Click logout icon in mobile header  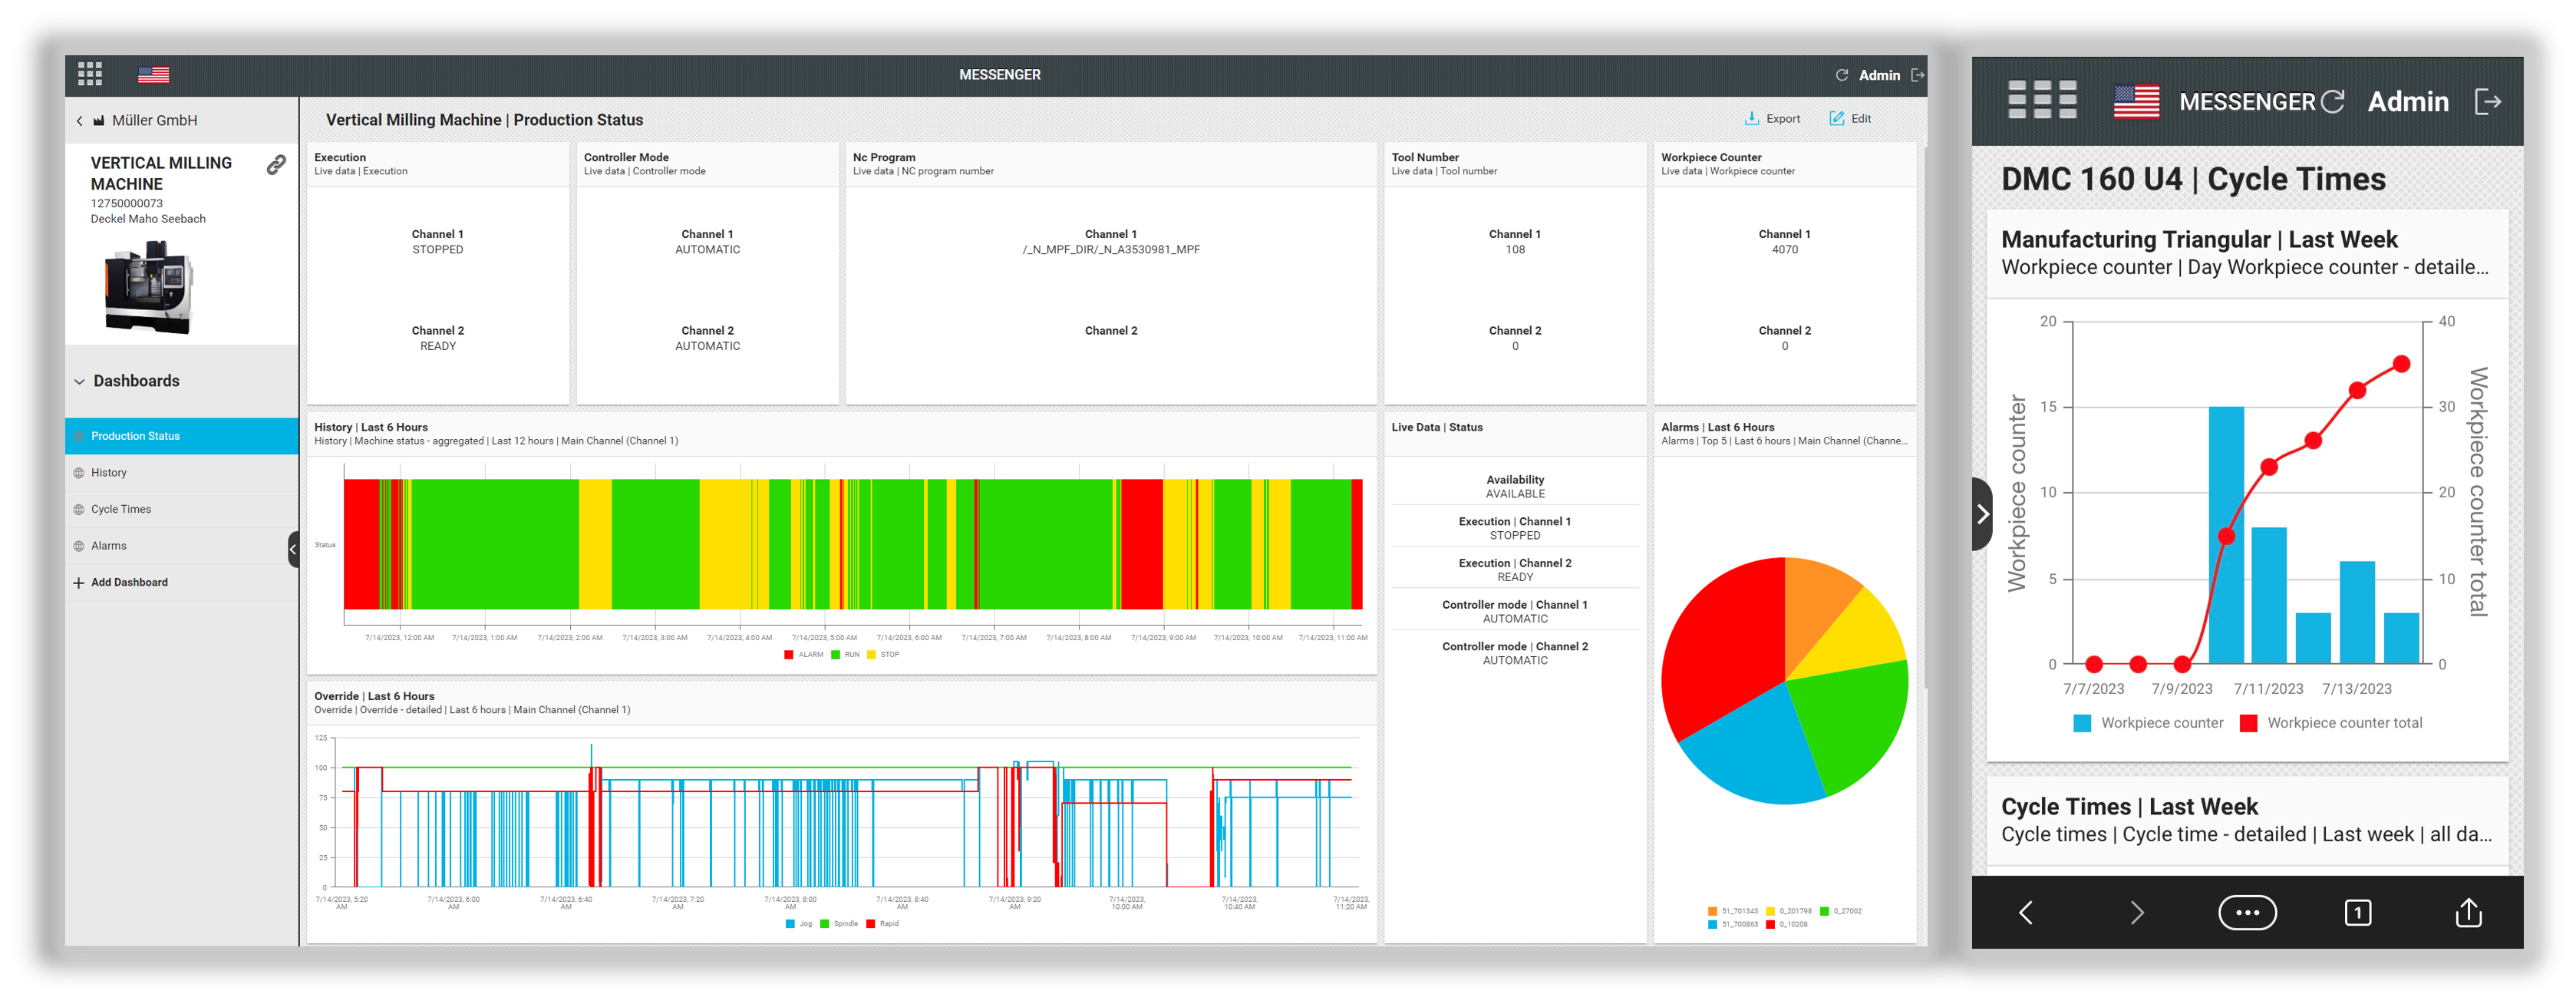(x=2488, y=101)
